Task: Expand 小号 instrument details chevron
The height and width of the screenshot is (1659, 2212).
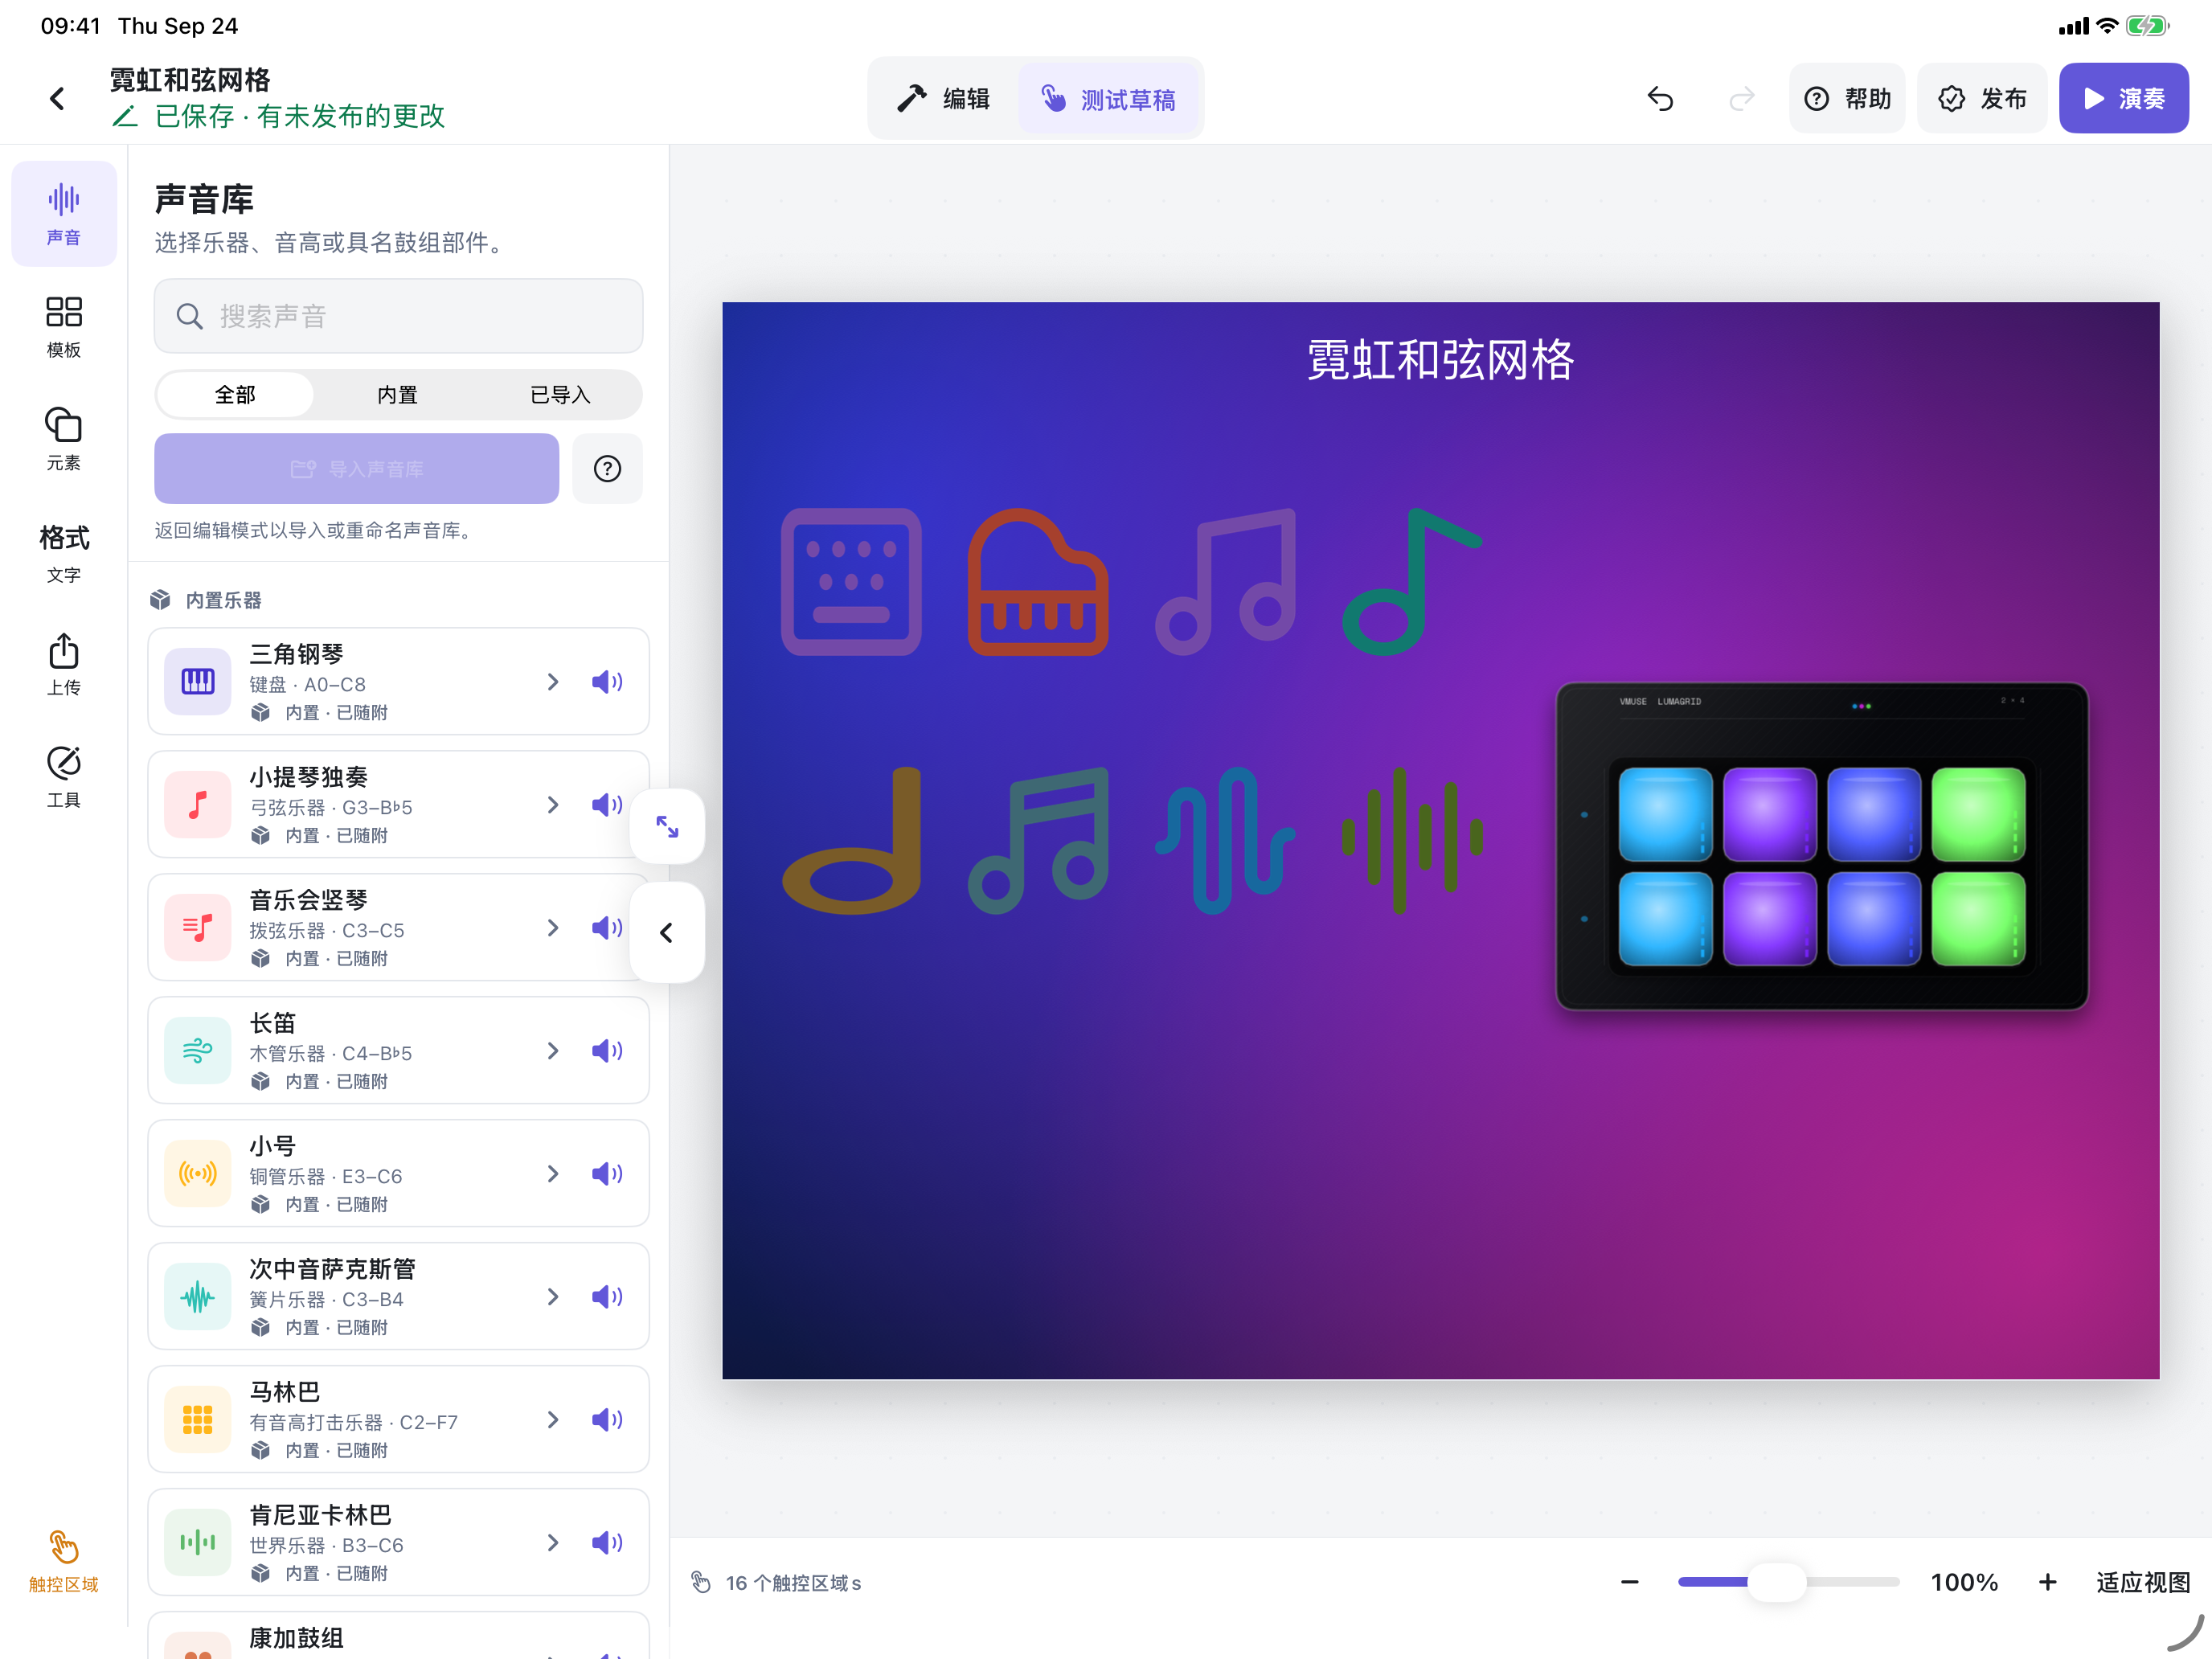Action: tap(553, 1174)
